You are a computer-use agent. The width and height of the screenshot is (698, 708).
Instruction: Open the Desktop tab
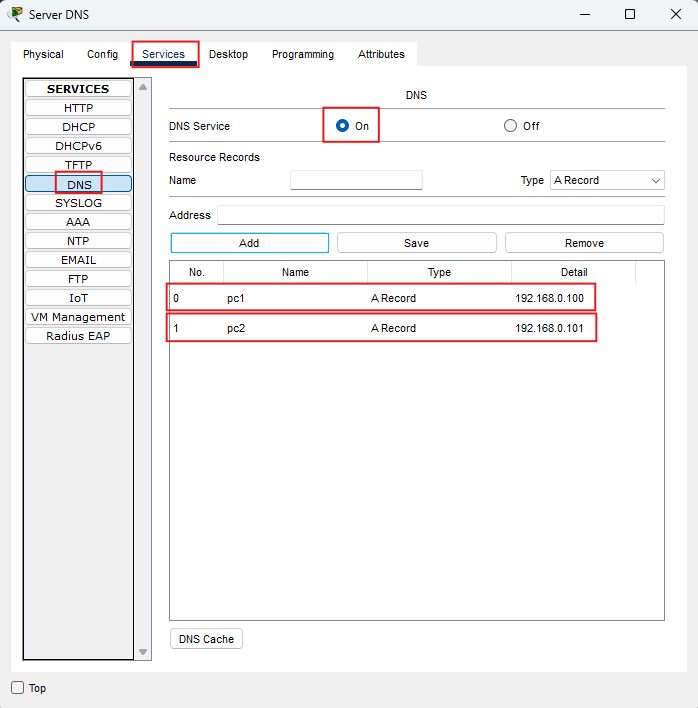tap(228, 54)
